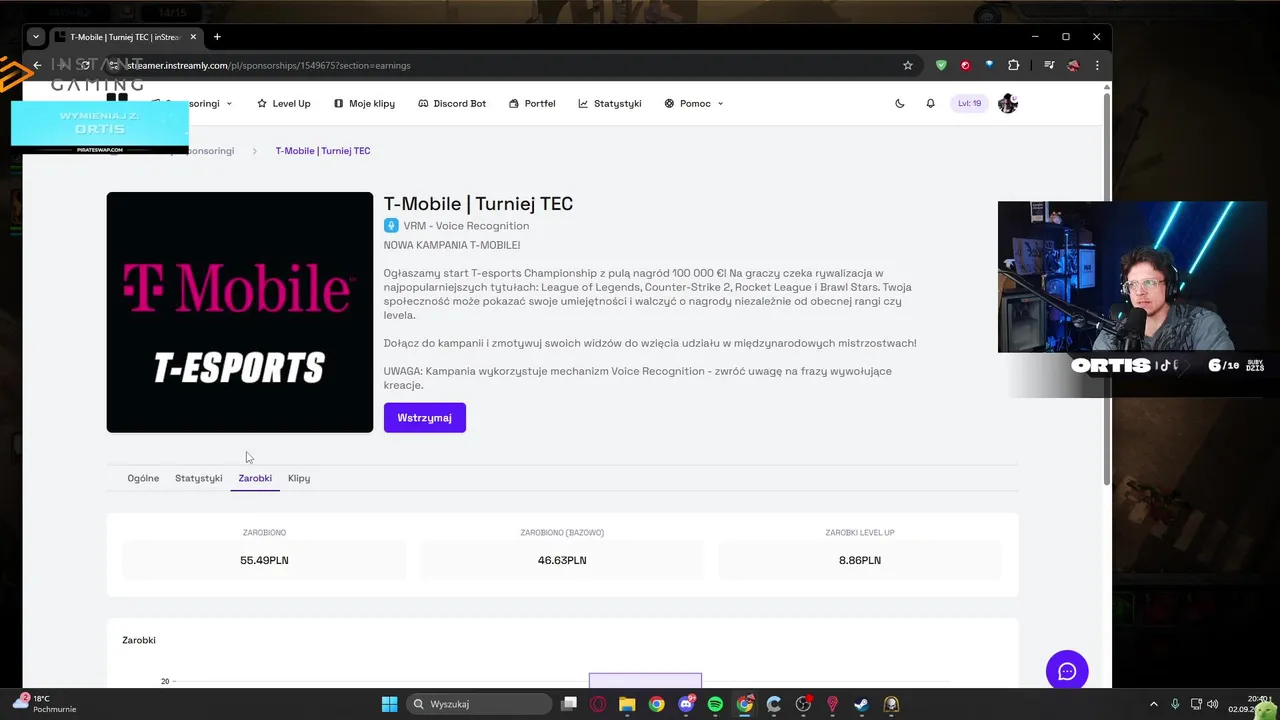
Task: Open the Chrome extensions puzzle icon
Action: [x=1013, y=65]
